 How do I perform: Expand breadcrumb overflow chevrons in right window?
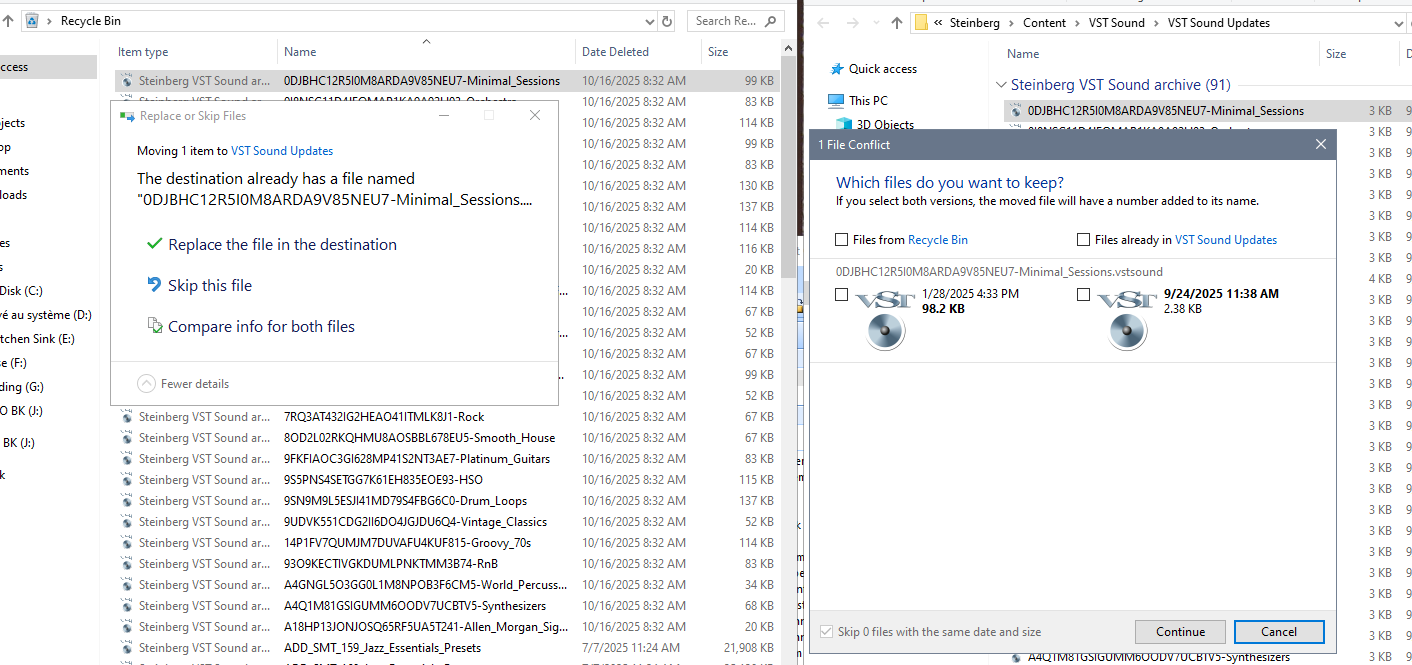point(939,23)
